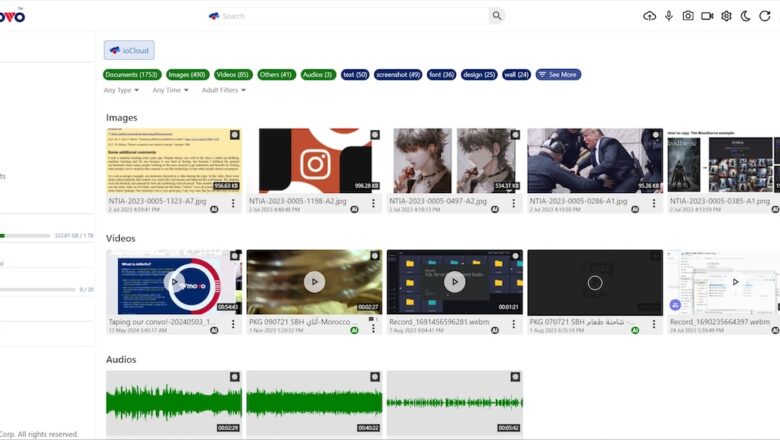
Task: Click AI badge on Taping our convo video
Action: pyautogui.click(x=214, y=330)
